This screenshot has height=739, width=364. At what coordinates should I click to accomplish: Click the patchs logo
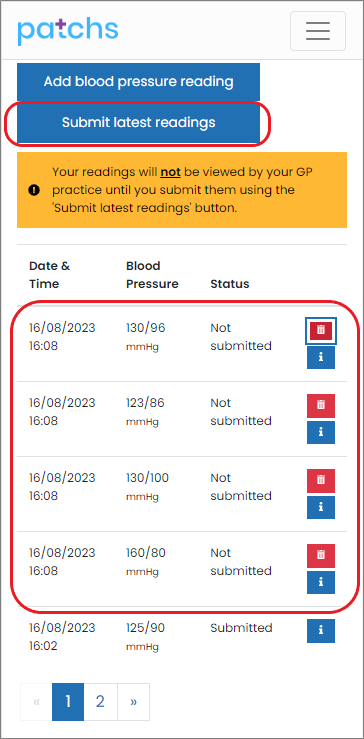(67, 32)
